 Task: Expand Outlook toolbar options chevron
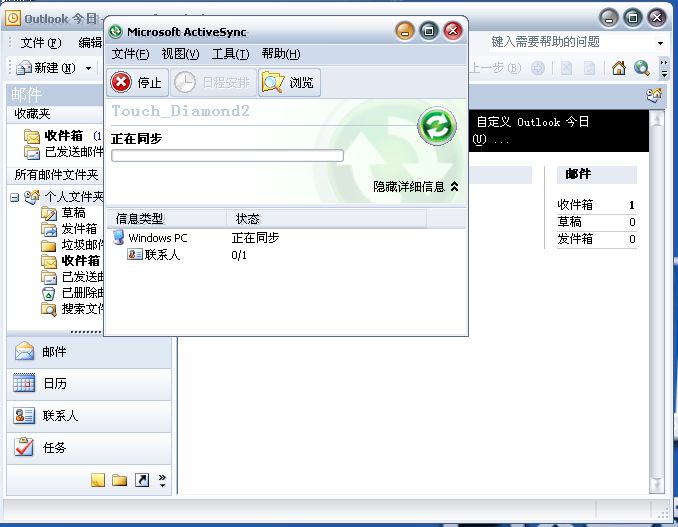[665, 69]
